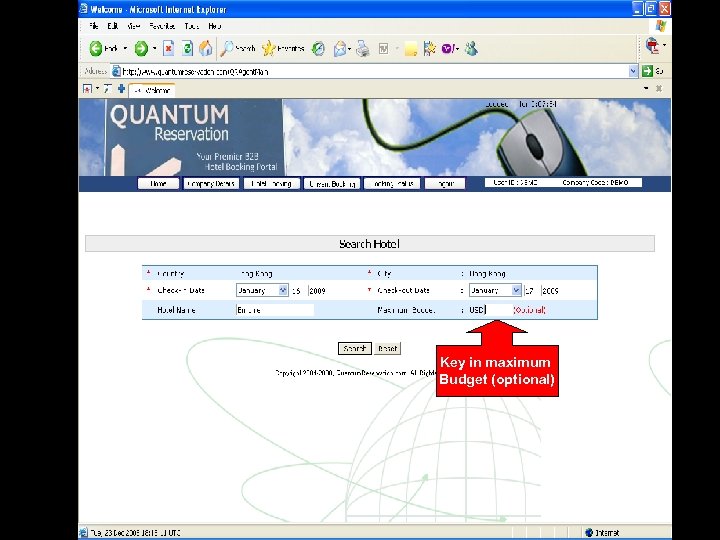This screenshot has width=720, height=540.
Task: Click the Favorites Center star icon
Action: click(87, 89)
